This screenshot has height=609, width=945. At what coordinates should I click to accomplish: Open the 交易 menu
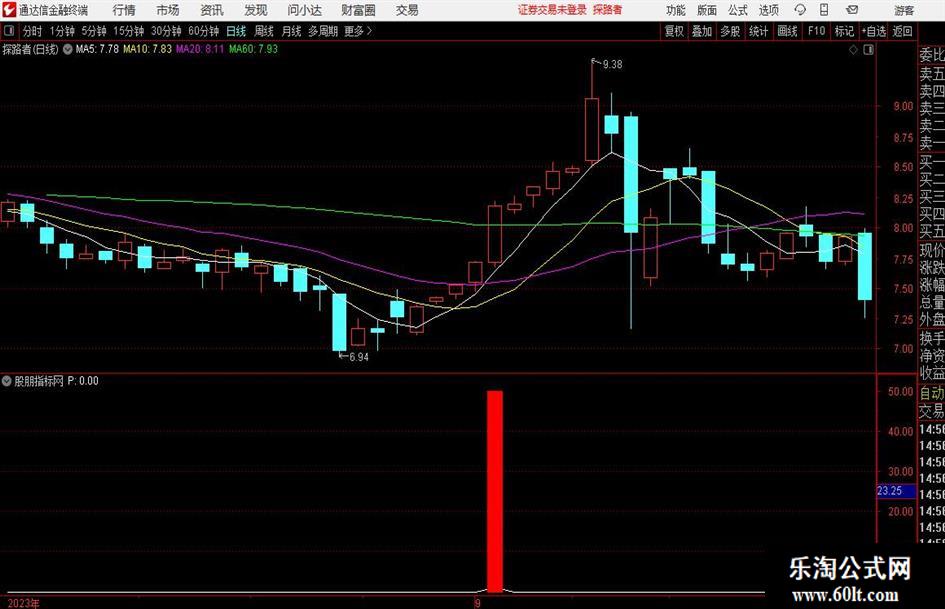[407, 10]
